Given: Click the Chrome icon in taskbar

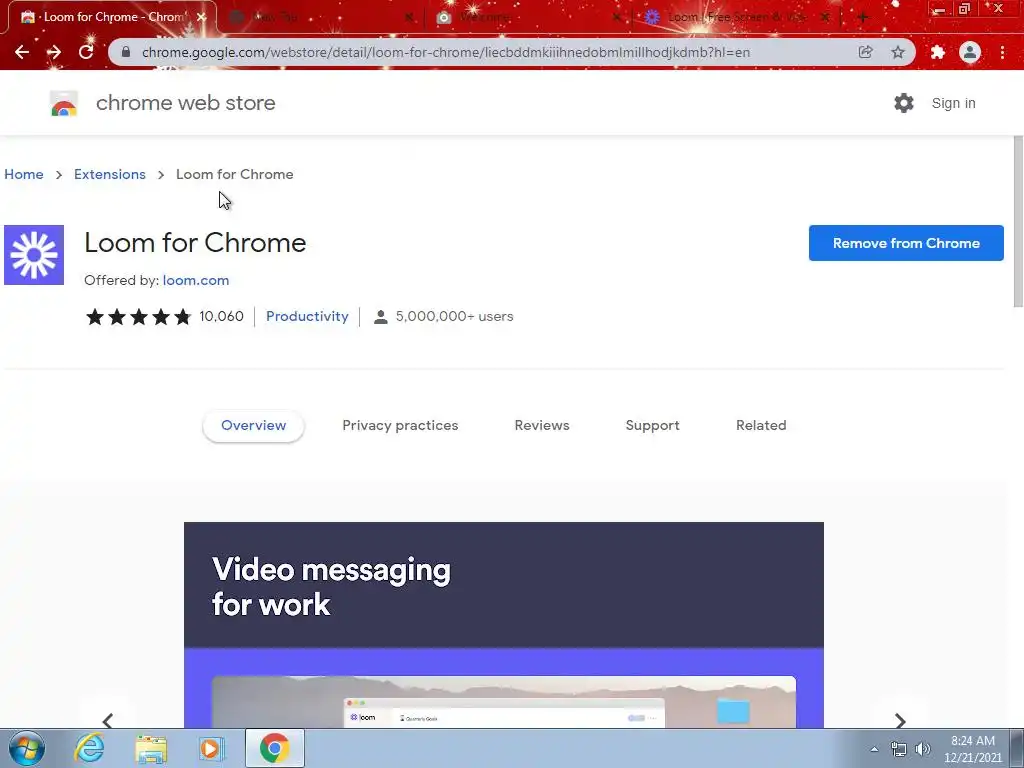Looking at the screenshot, I should tap(275, 748).
